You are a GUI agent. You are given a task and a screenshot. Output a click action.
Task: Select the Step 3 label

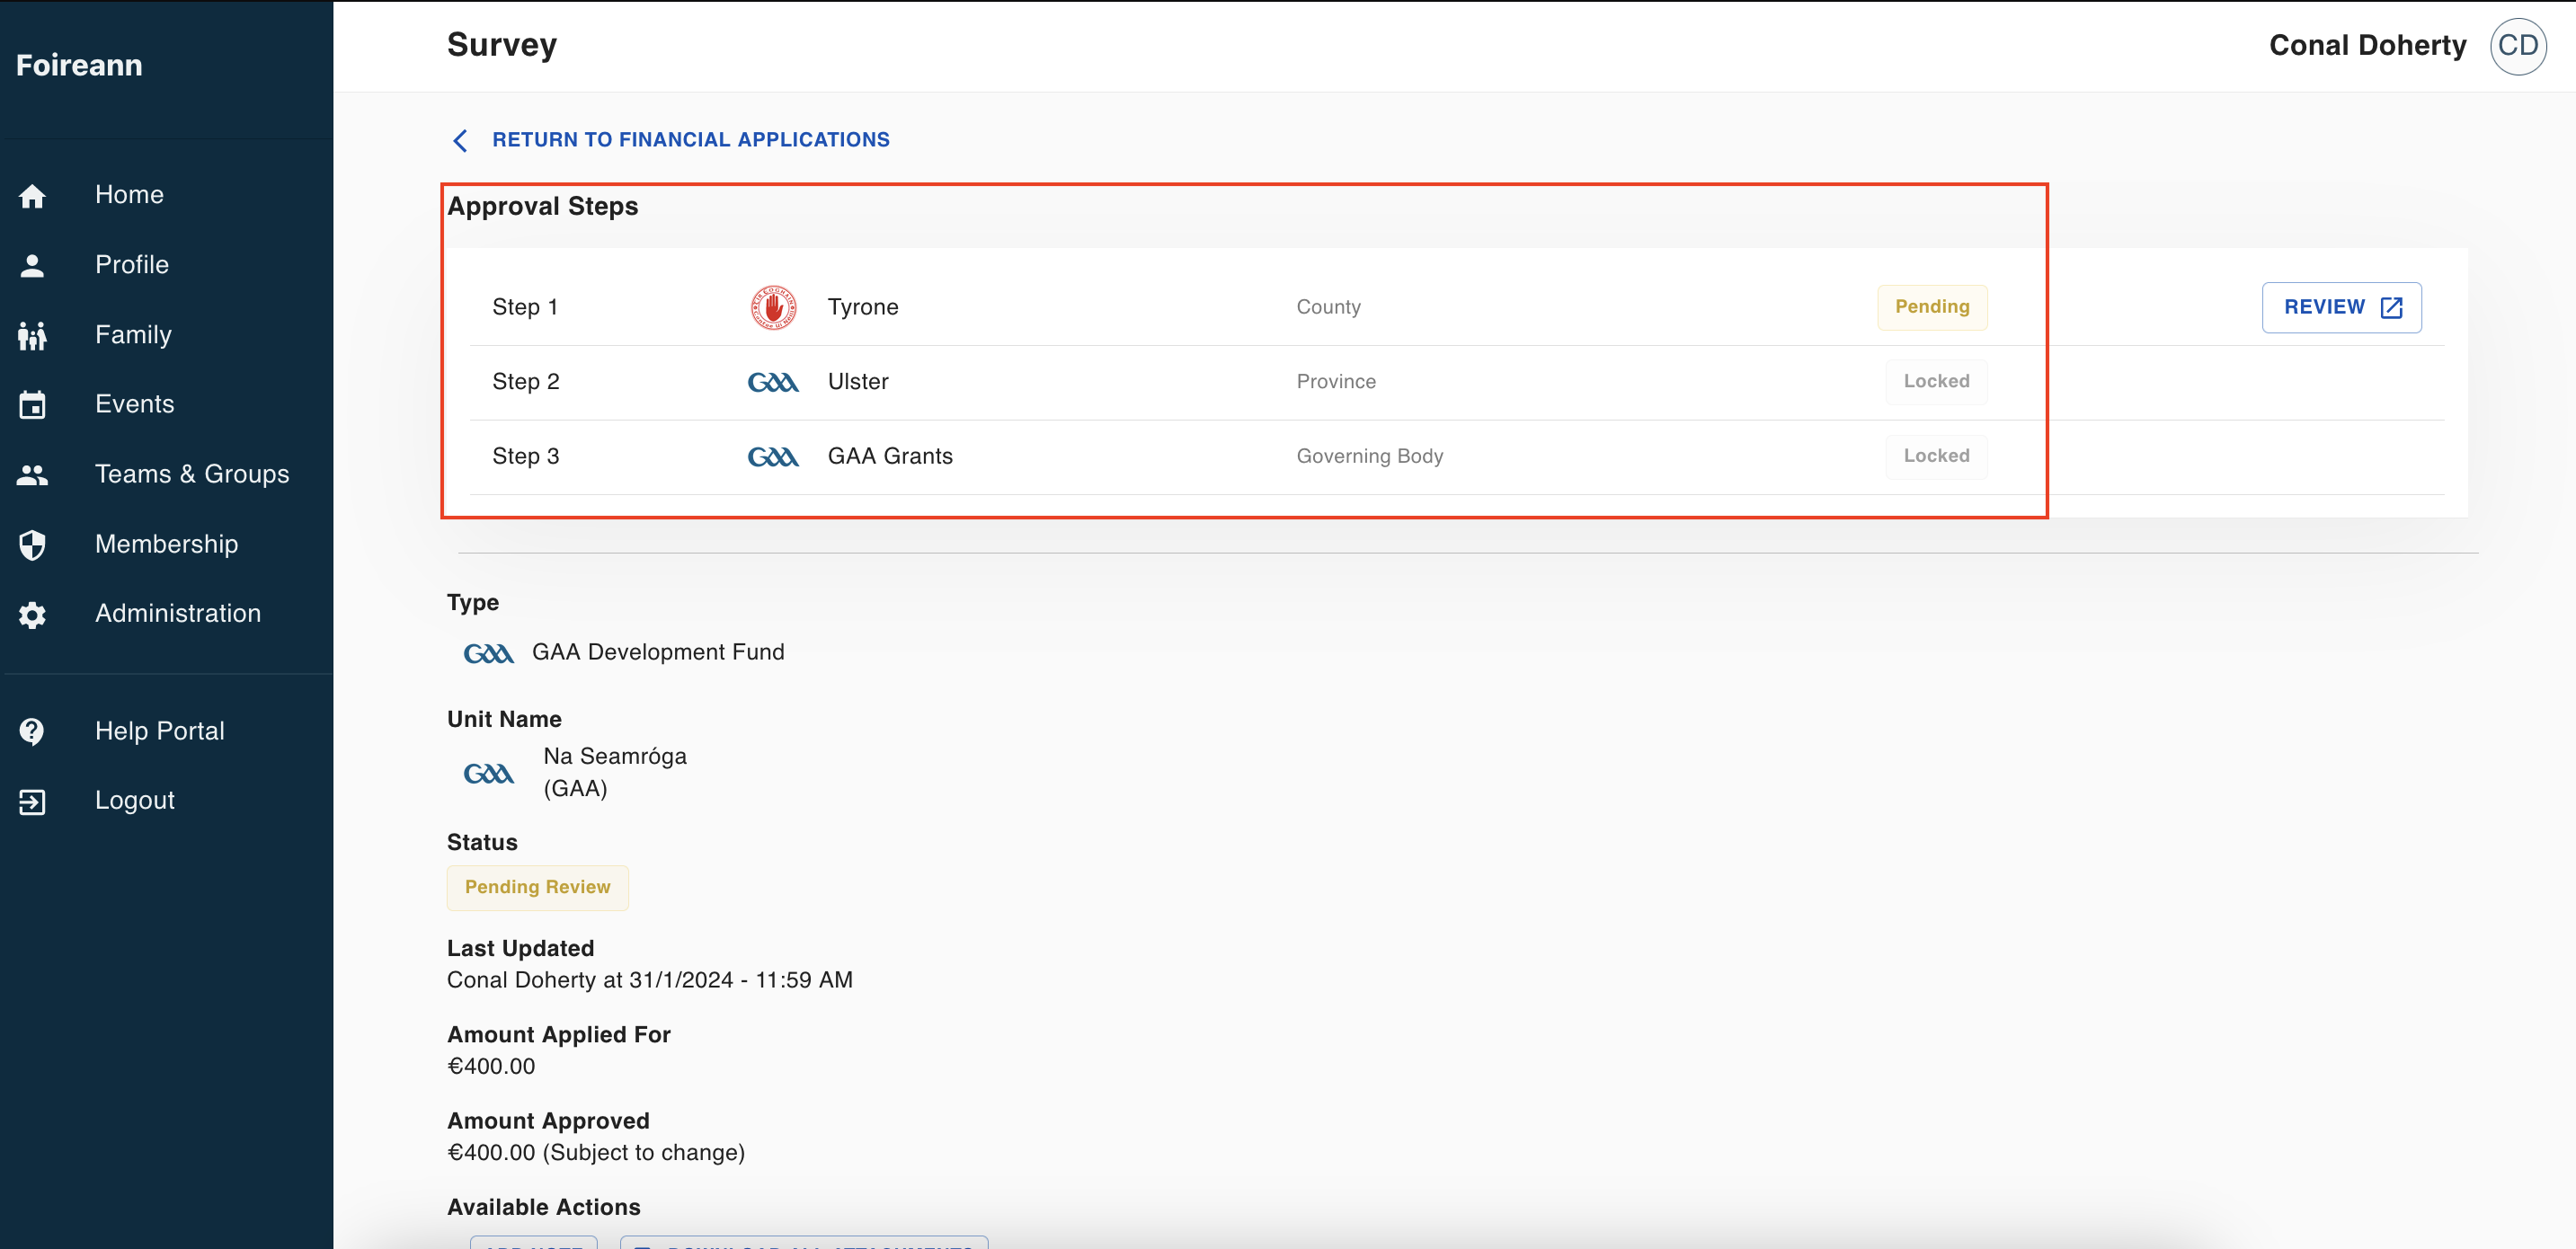[x=526, y=456]
